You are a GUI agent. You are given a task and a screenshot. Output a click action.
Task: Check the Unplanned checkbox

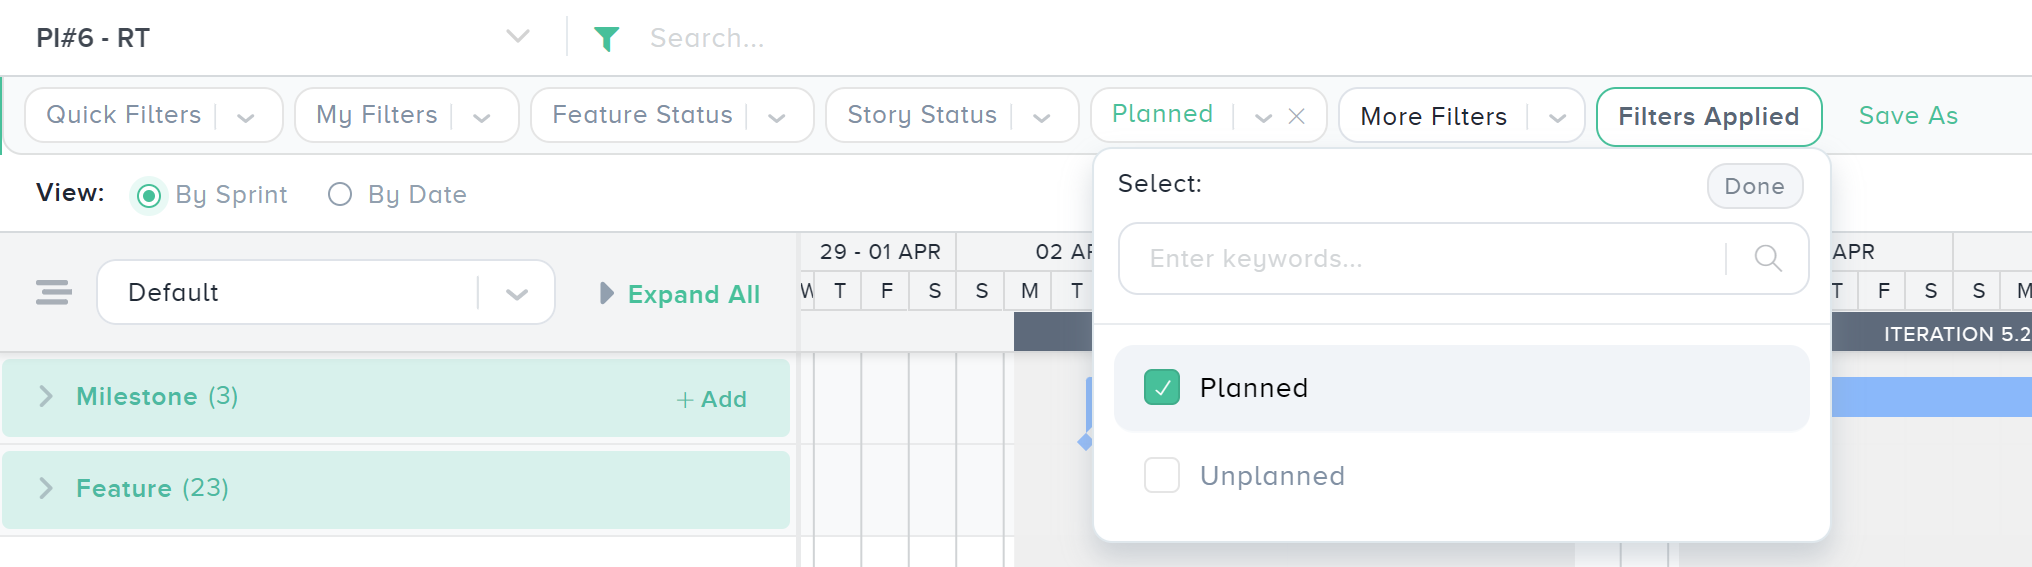point(1162,476)
